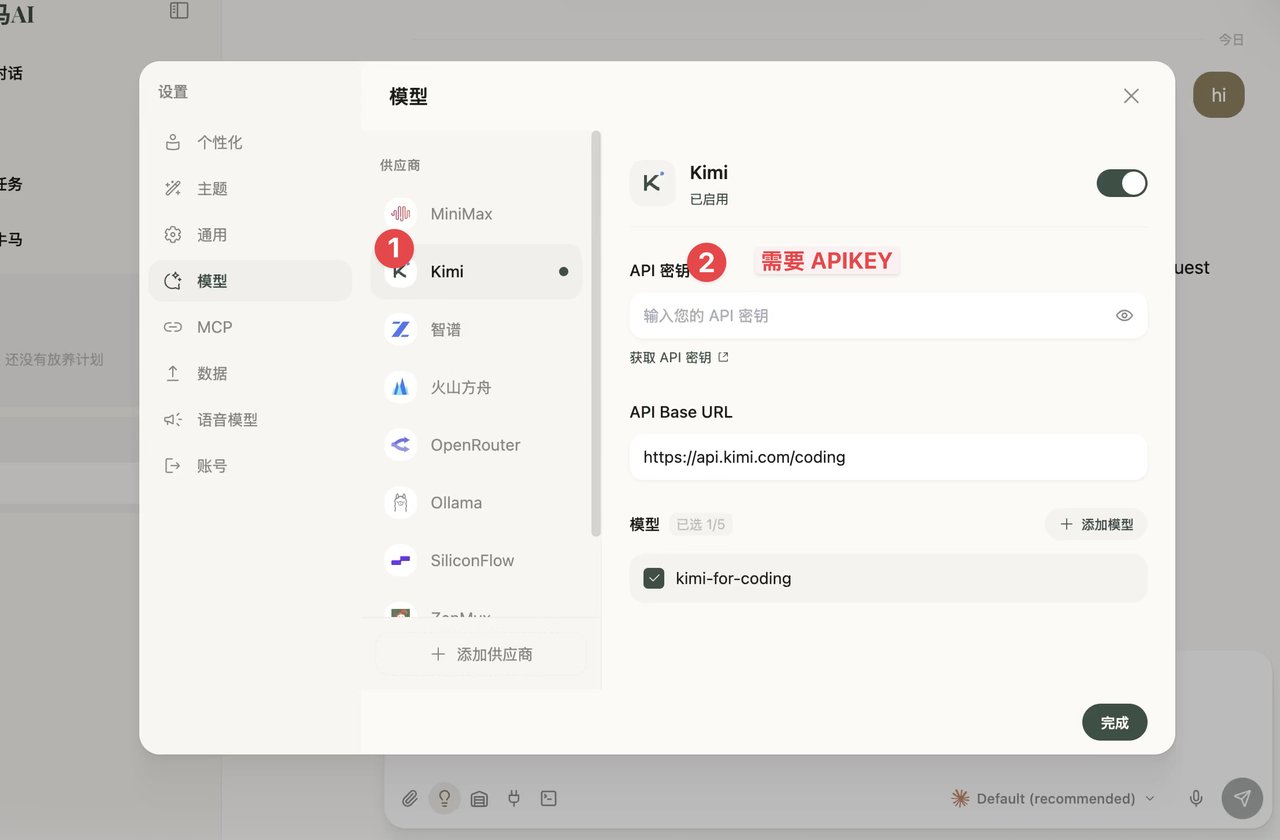1280x840 pixels.
Task: Click the MCP link icon
Action: 173,327
